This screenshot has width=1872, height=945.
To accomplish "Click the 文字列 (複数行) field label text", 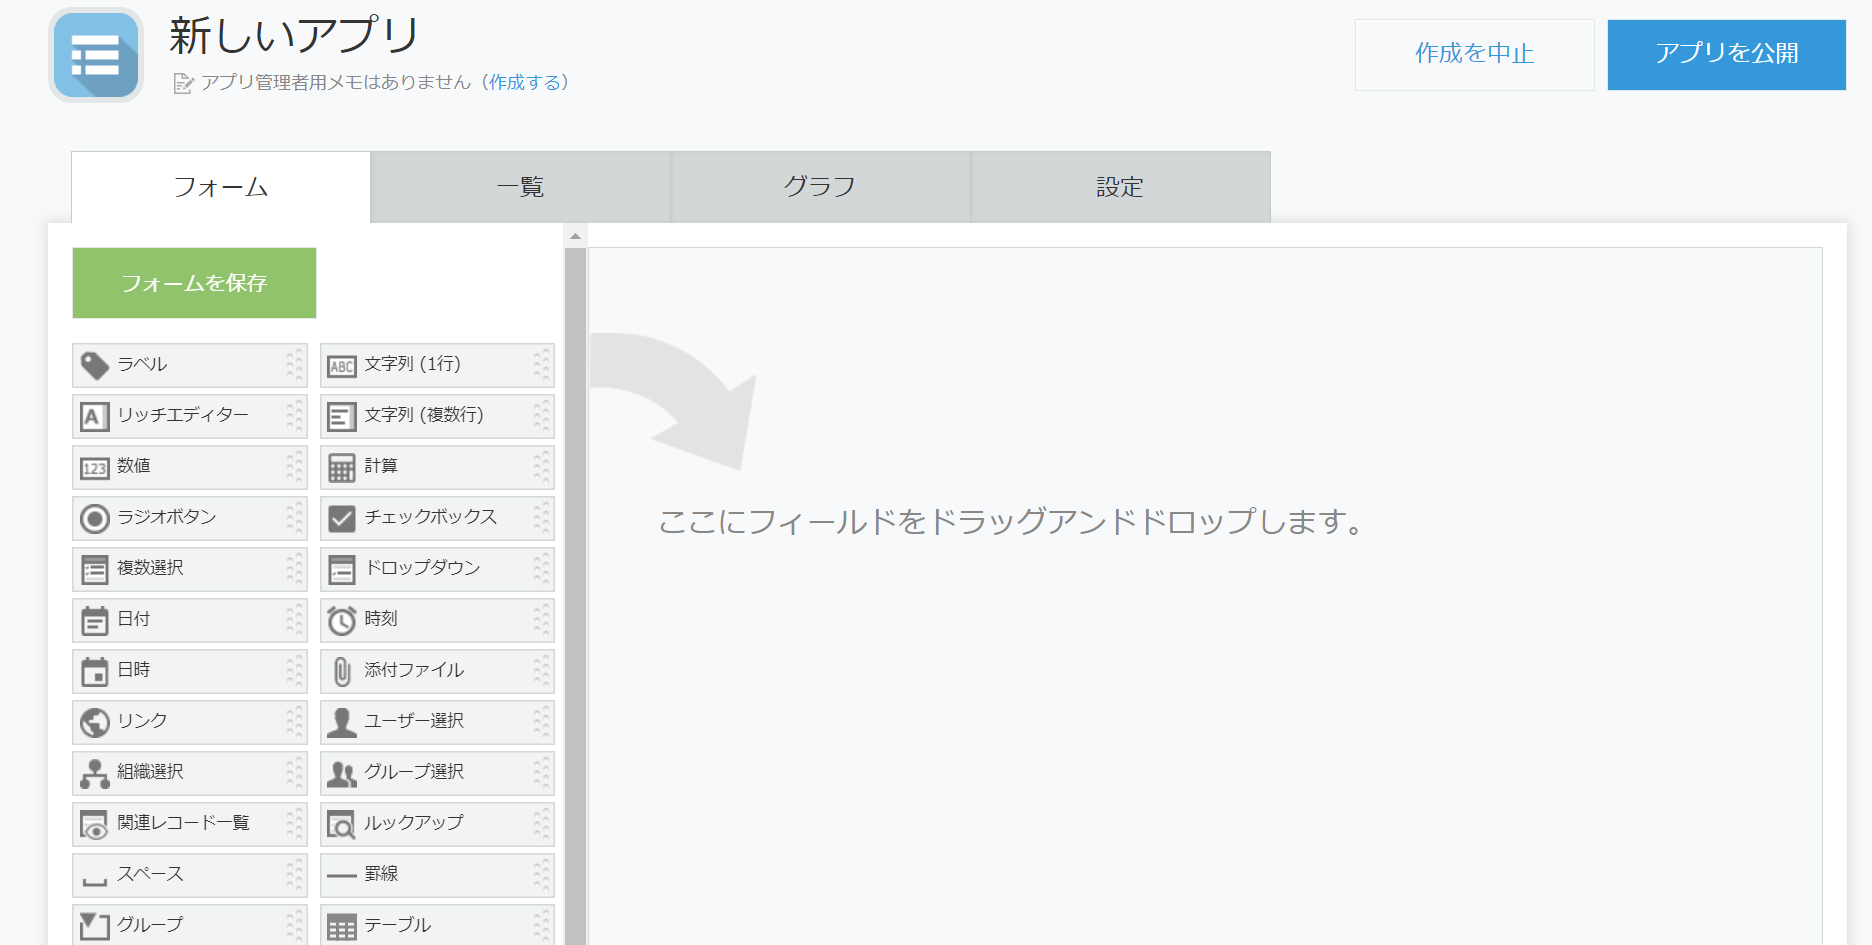I will click(x=423, y=415).
